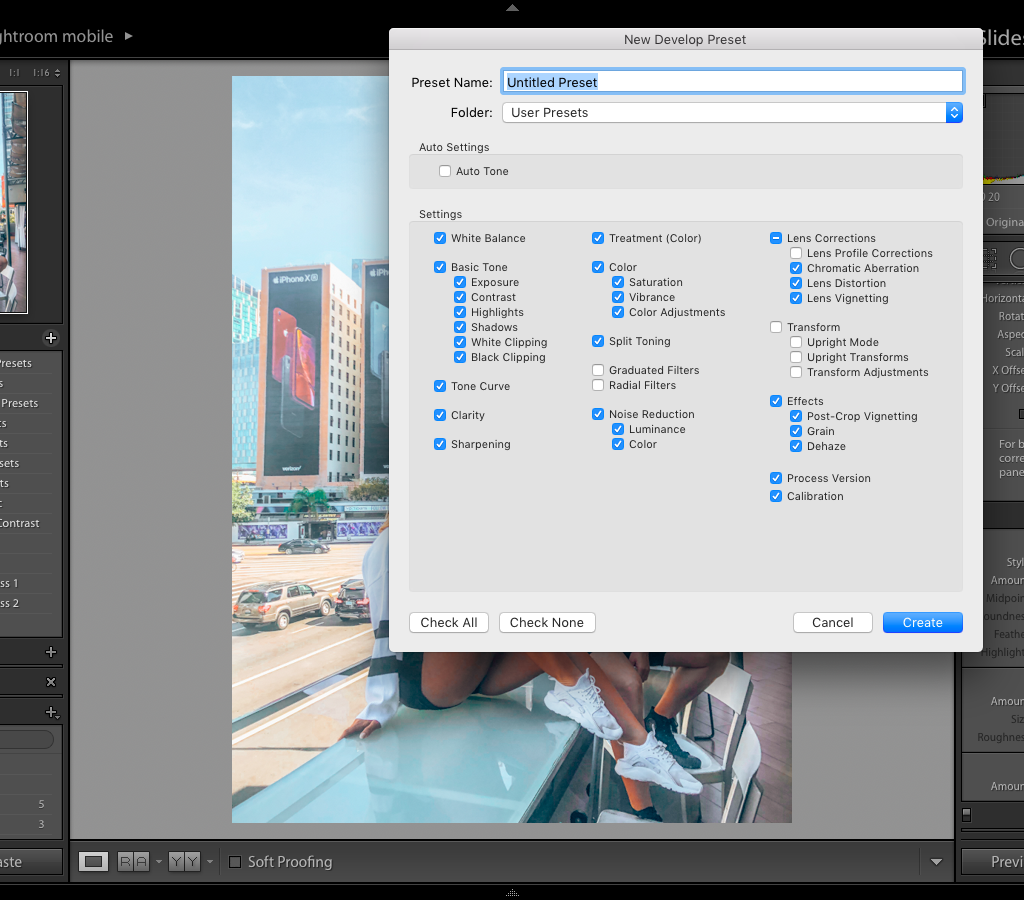
Task: Enable the Auto Tone checkbox
Action: click(x=445, y=170)
